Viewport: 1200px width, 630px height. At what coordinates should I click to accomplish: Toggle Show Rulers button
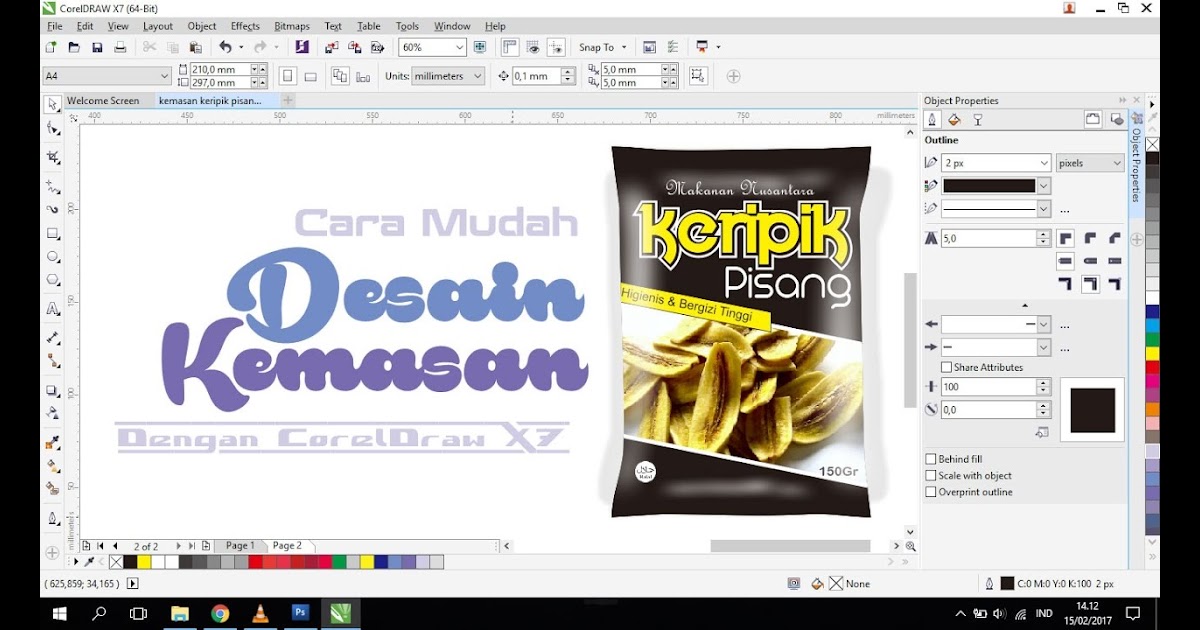click(510, 47)
